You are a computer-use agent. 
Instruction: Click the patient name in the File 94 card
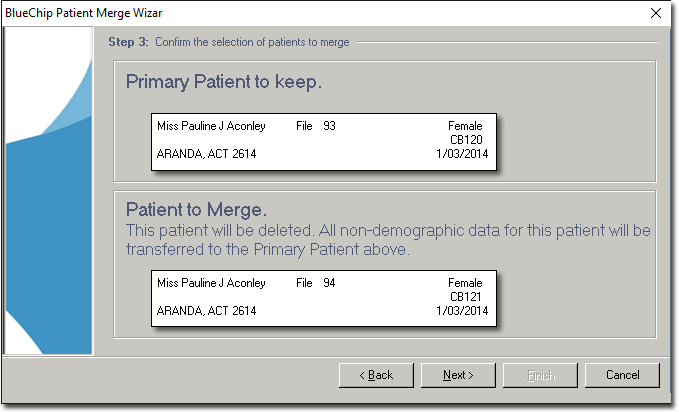point(211,283)
